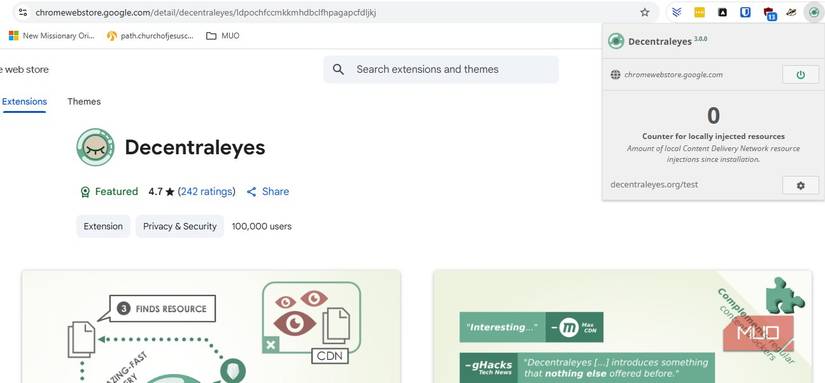Open the decentraleyes.org/test link

[654, 185]
